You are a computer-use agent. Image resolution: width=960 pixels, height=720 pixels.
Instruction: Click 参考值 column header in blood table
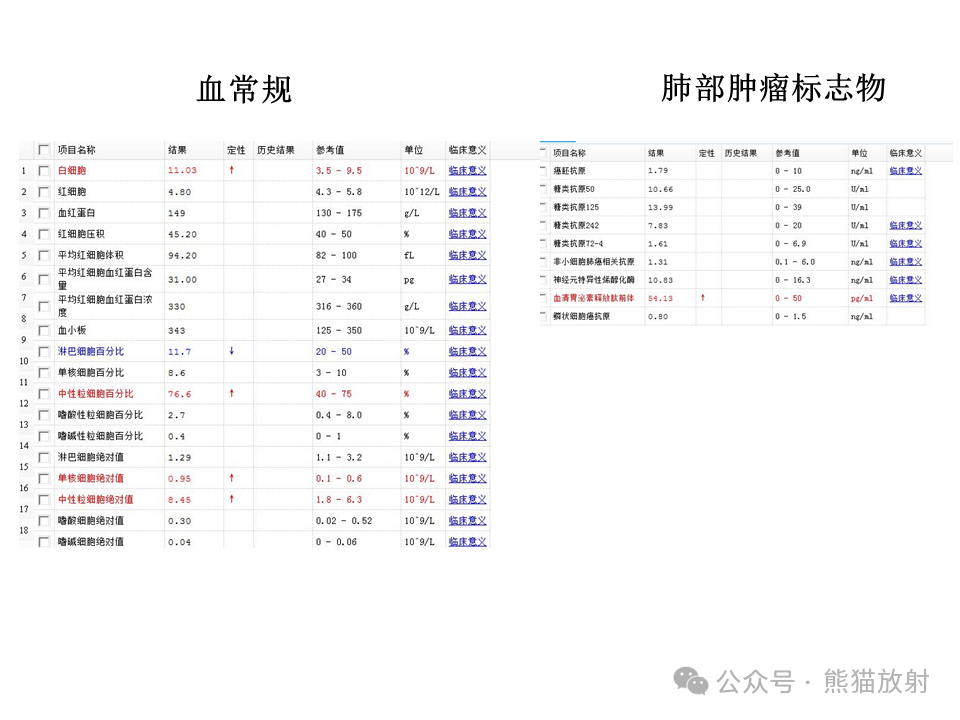point(330,150)
